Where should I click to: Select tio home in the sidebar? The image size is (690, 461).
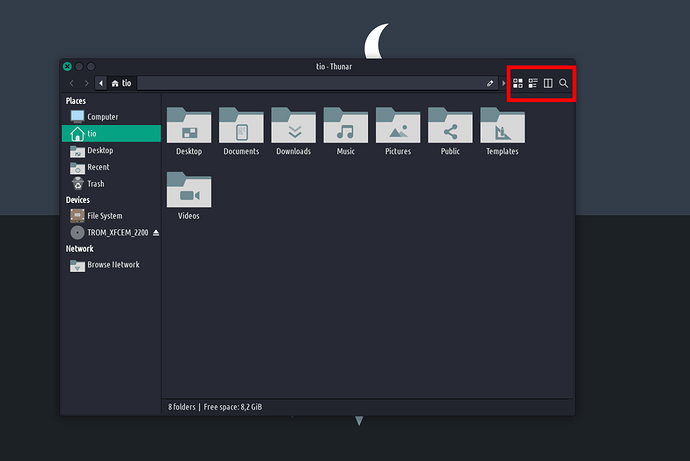click(x=111, y=133)
